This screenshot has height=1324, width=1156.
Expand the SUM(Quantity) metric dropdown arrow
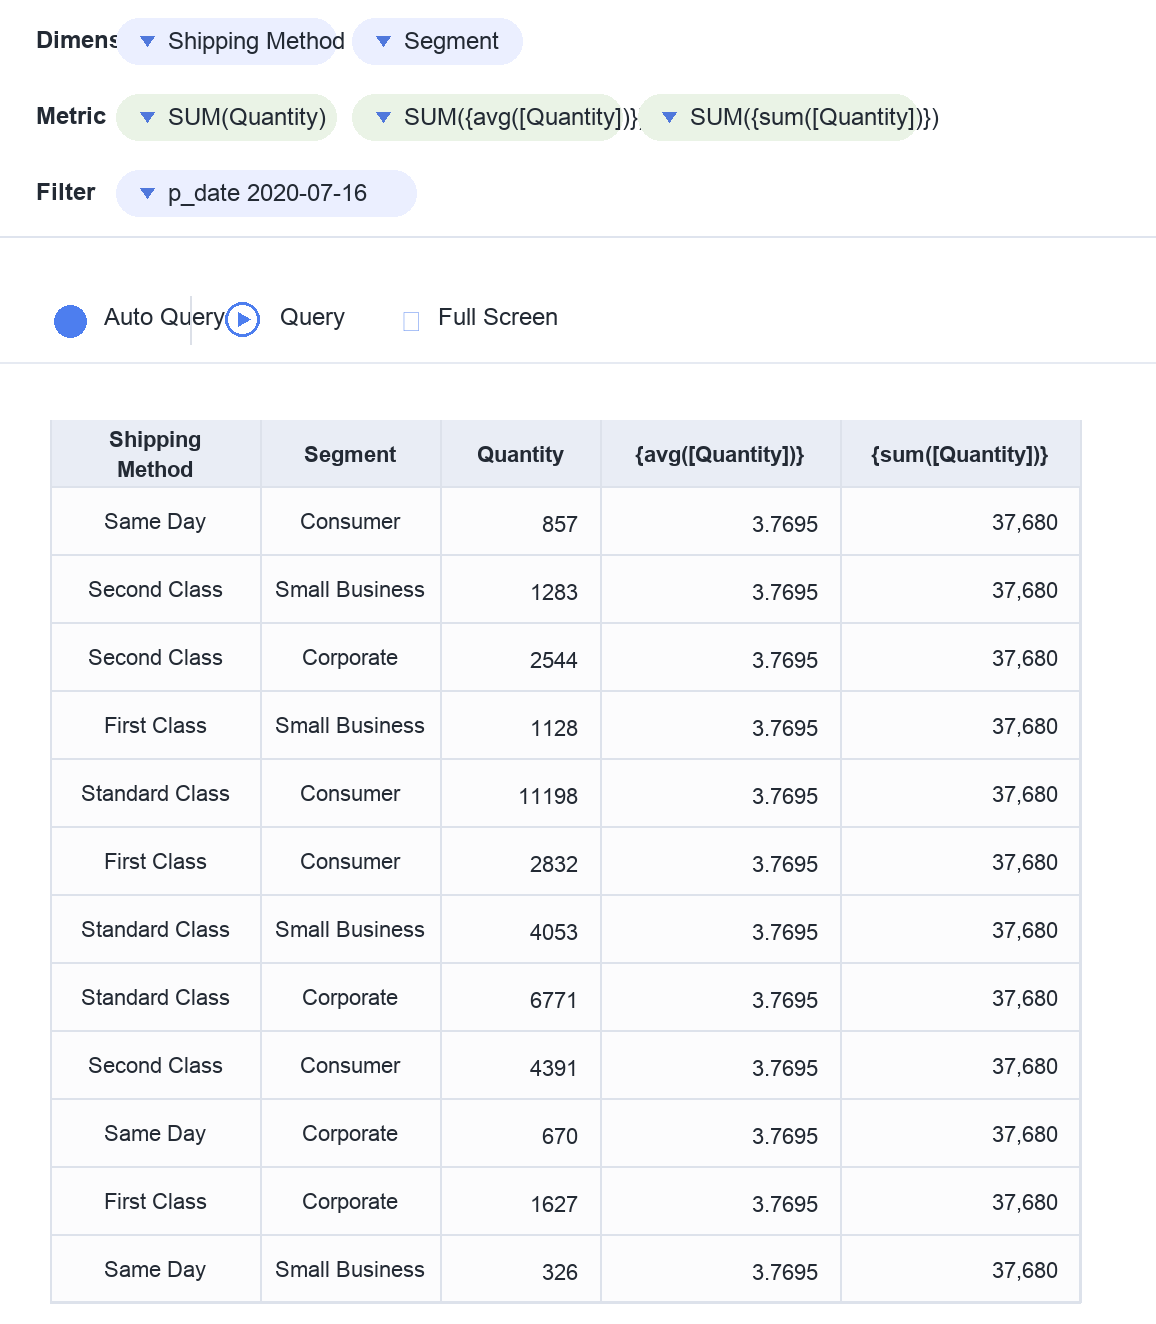(147, 118)
